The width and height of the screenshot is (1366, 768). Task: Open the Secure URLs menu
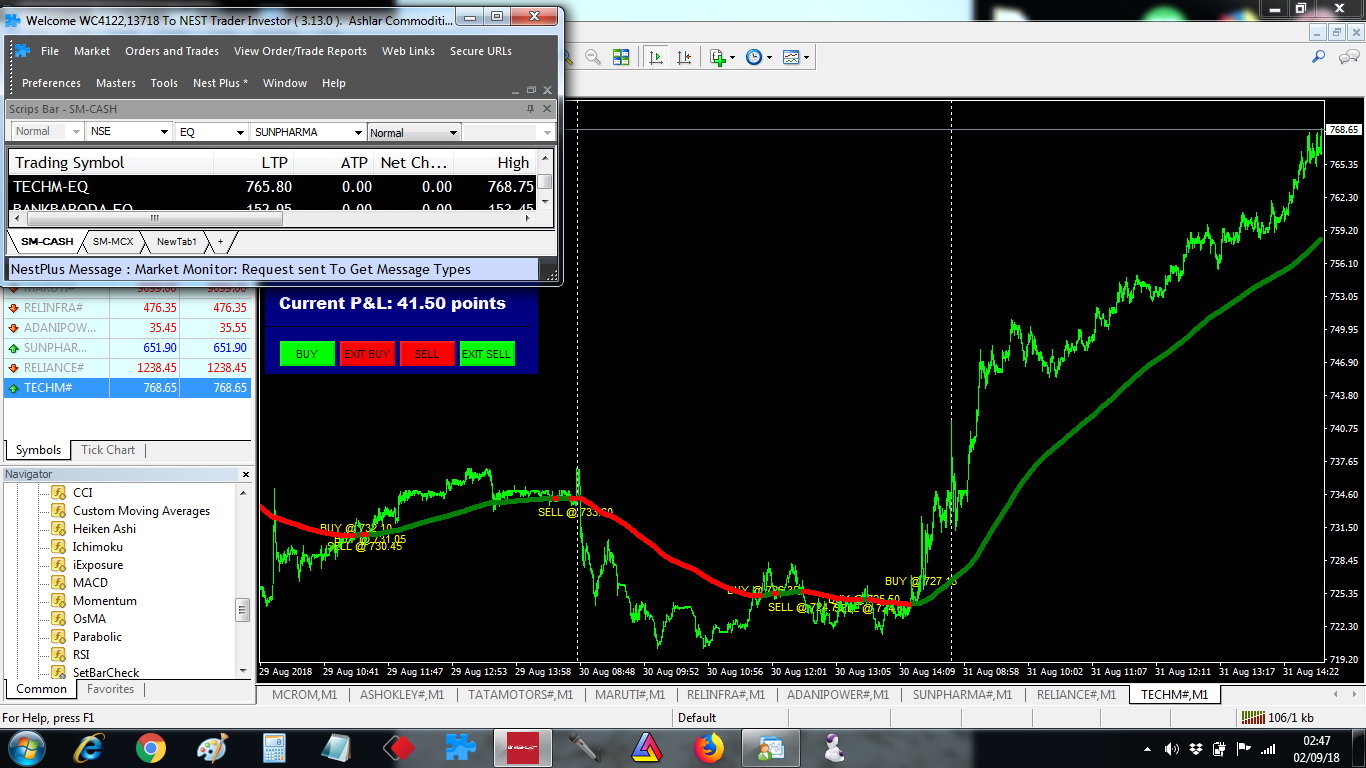click(481, 51)
